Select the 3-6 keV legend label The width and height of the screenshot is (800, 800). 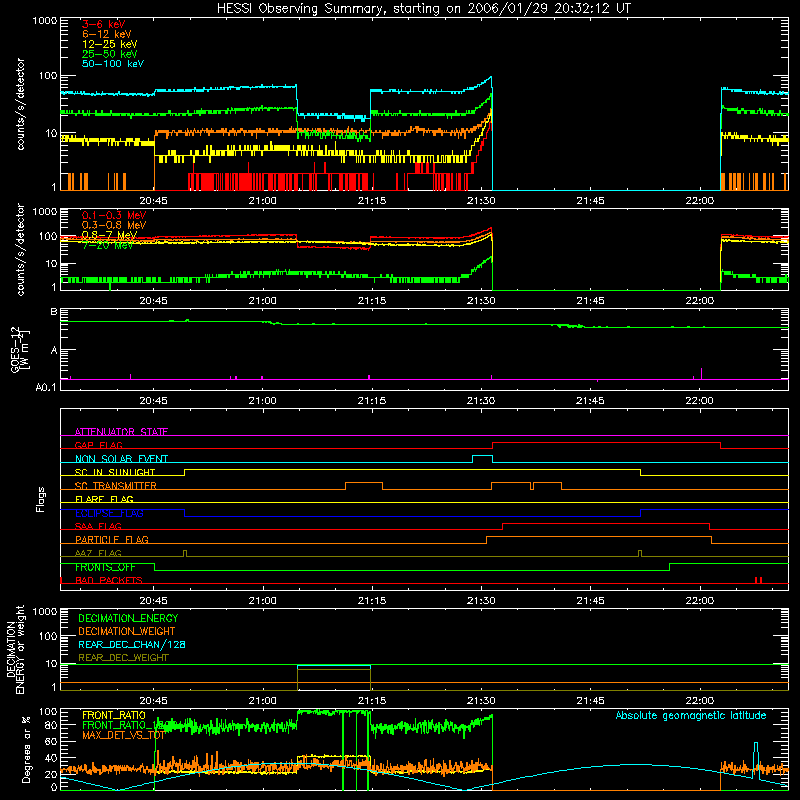[x=103, y=24]
